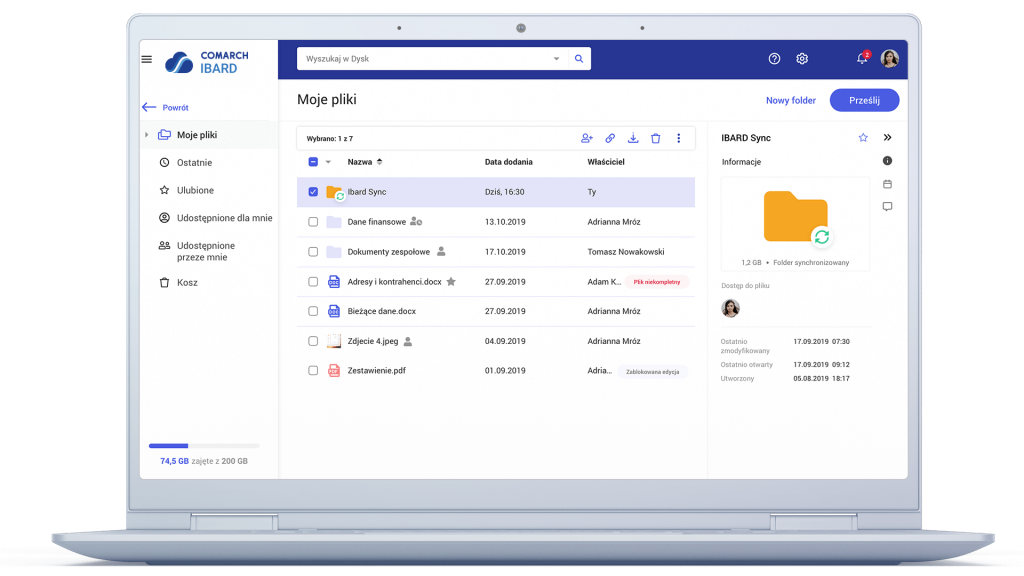Click the Powrót back link
Image resolution: width=1024 pixels, height=576 pixels.
[166, 108]
